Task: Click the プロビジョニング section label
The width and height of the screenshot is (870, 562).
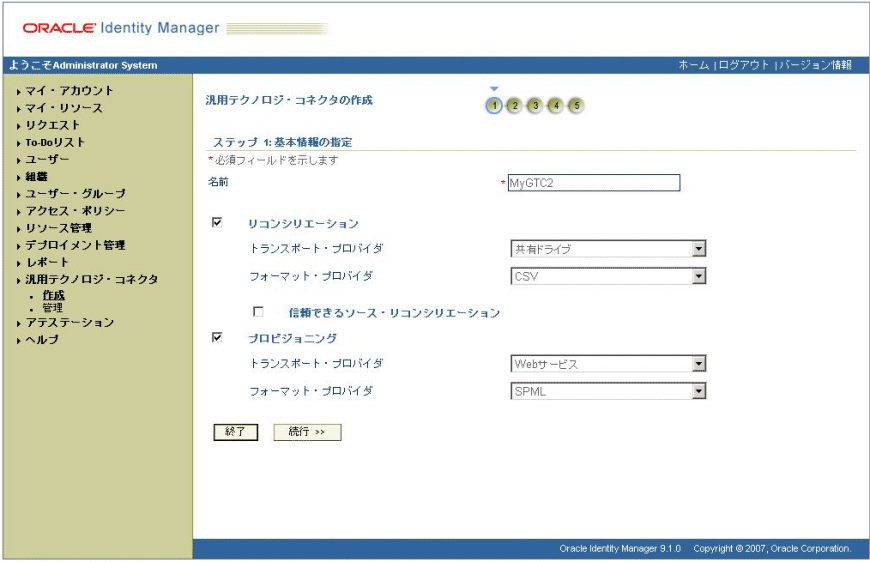Action: click(292, 338)
